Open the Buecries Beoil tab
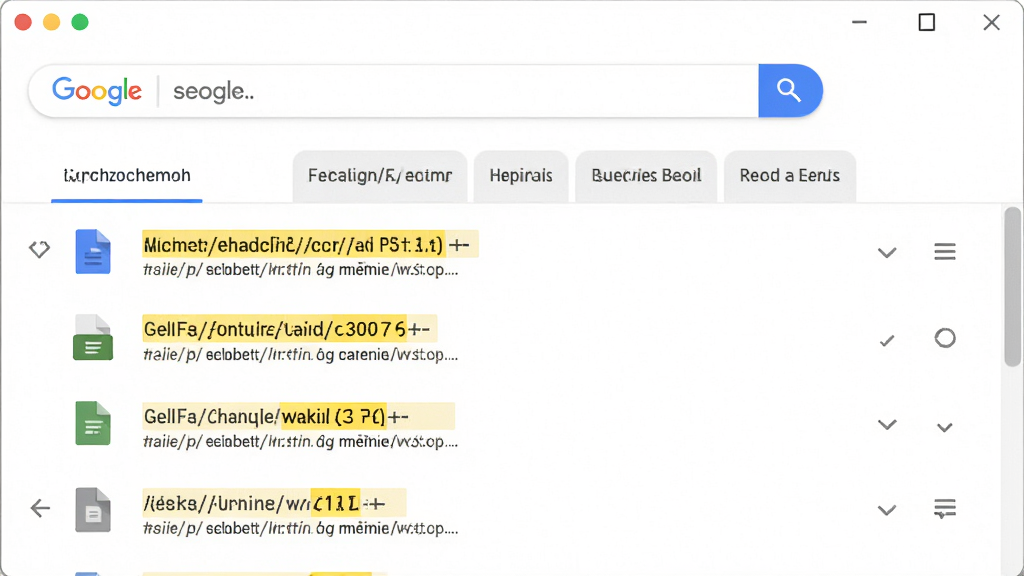The height and width of the screenshot is (576, 1024). point(646,176)
